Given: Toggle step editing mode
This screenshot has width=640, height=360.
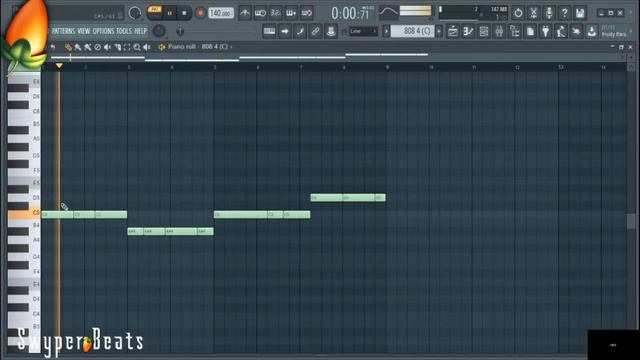Looking at the screenshot, I should 291,13.
